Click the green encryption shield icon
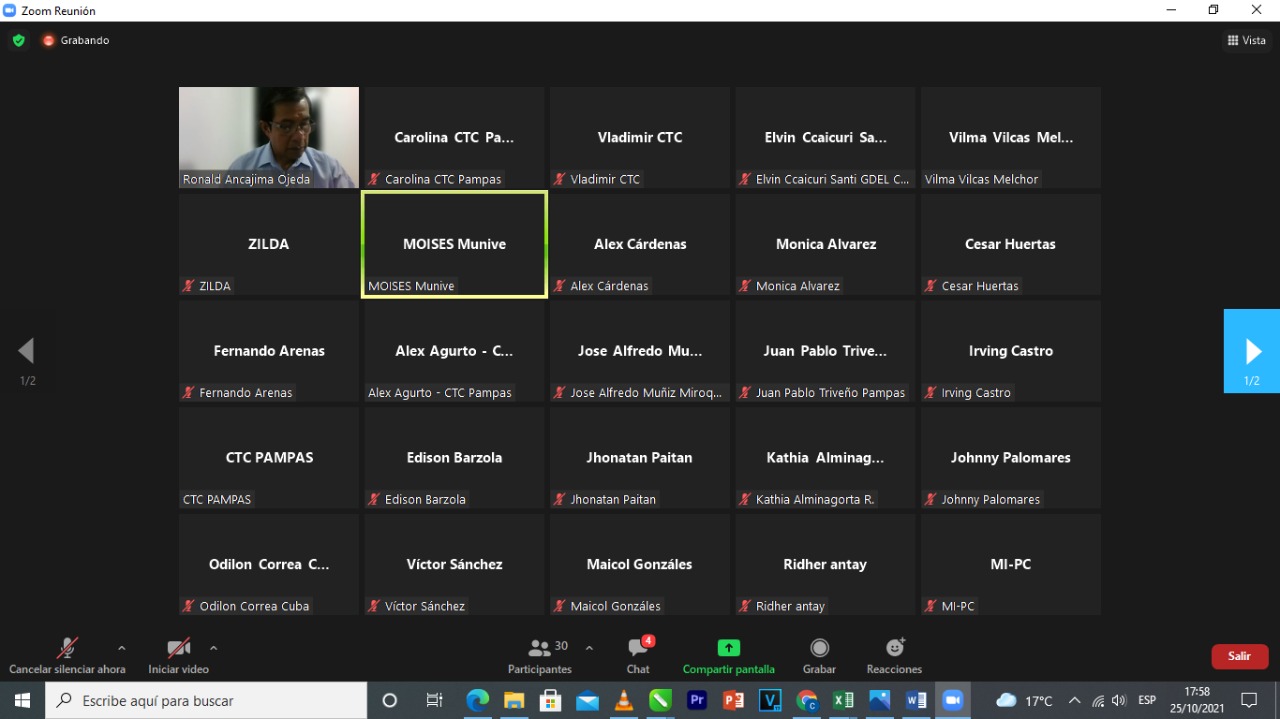 [x=18, y=41]
